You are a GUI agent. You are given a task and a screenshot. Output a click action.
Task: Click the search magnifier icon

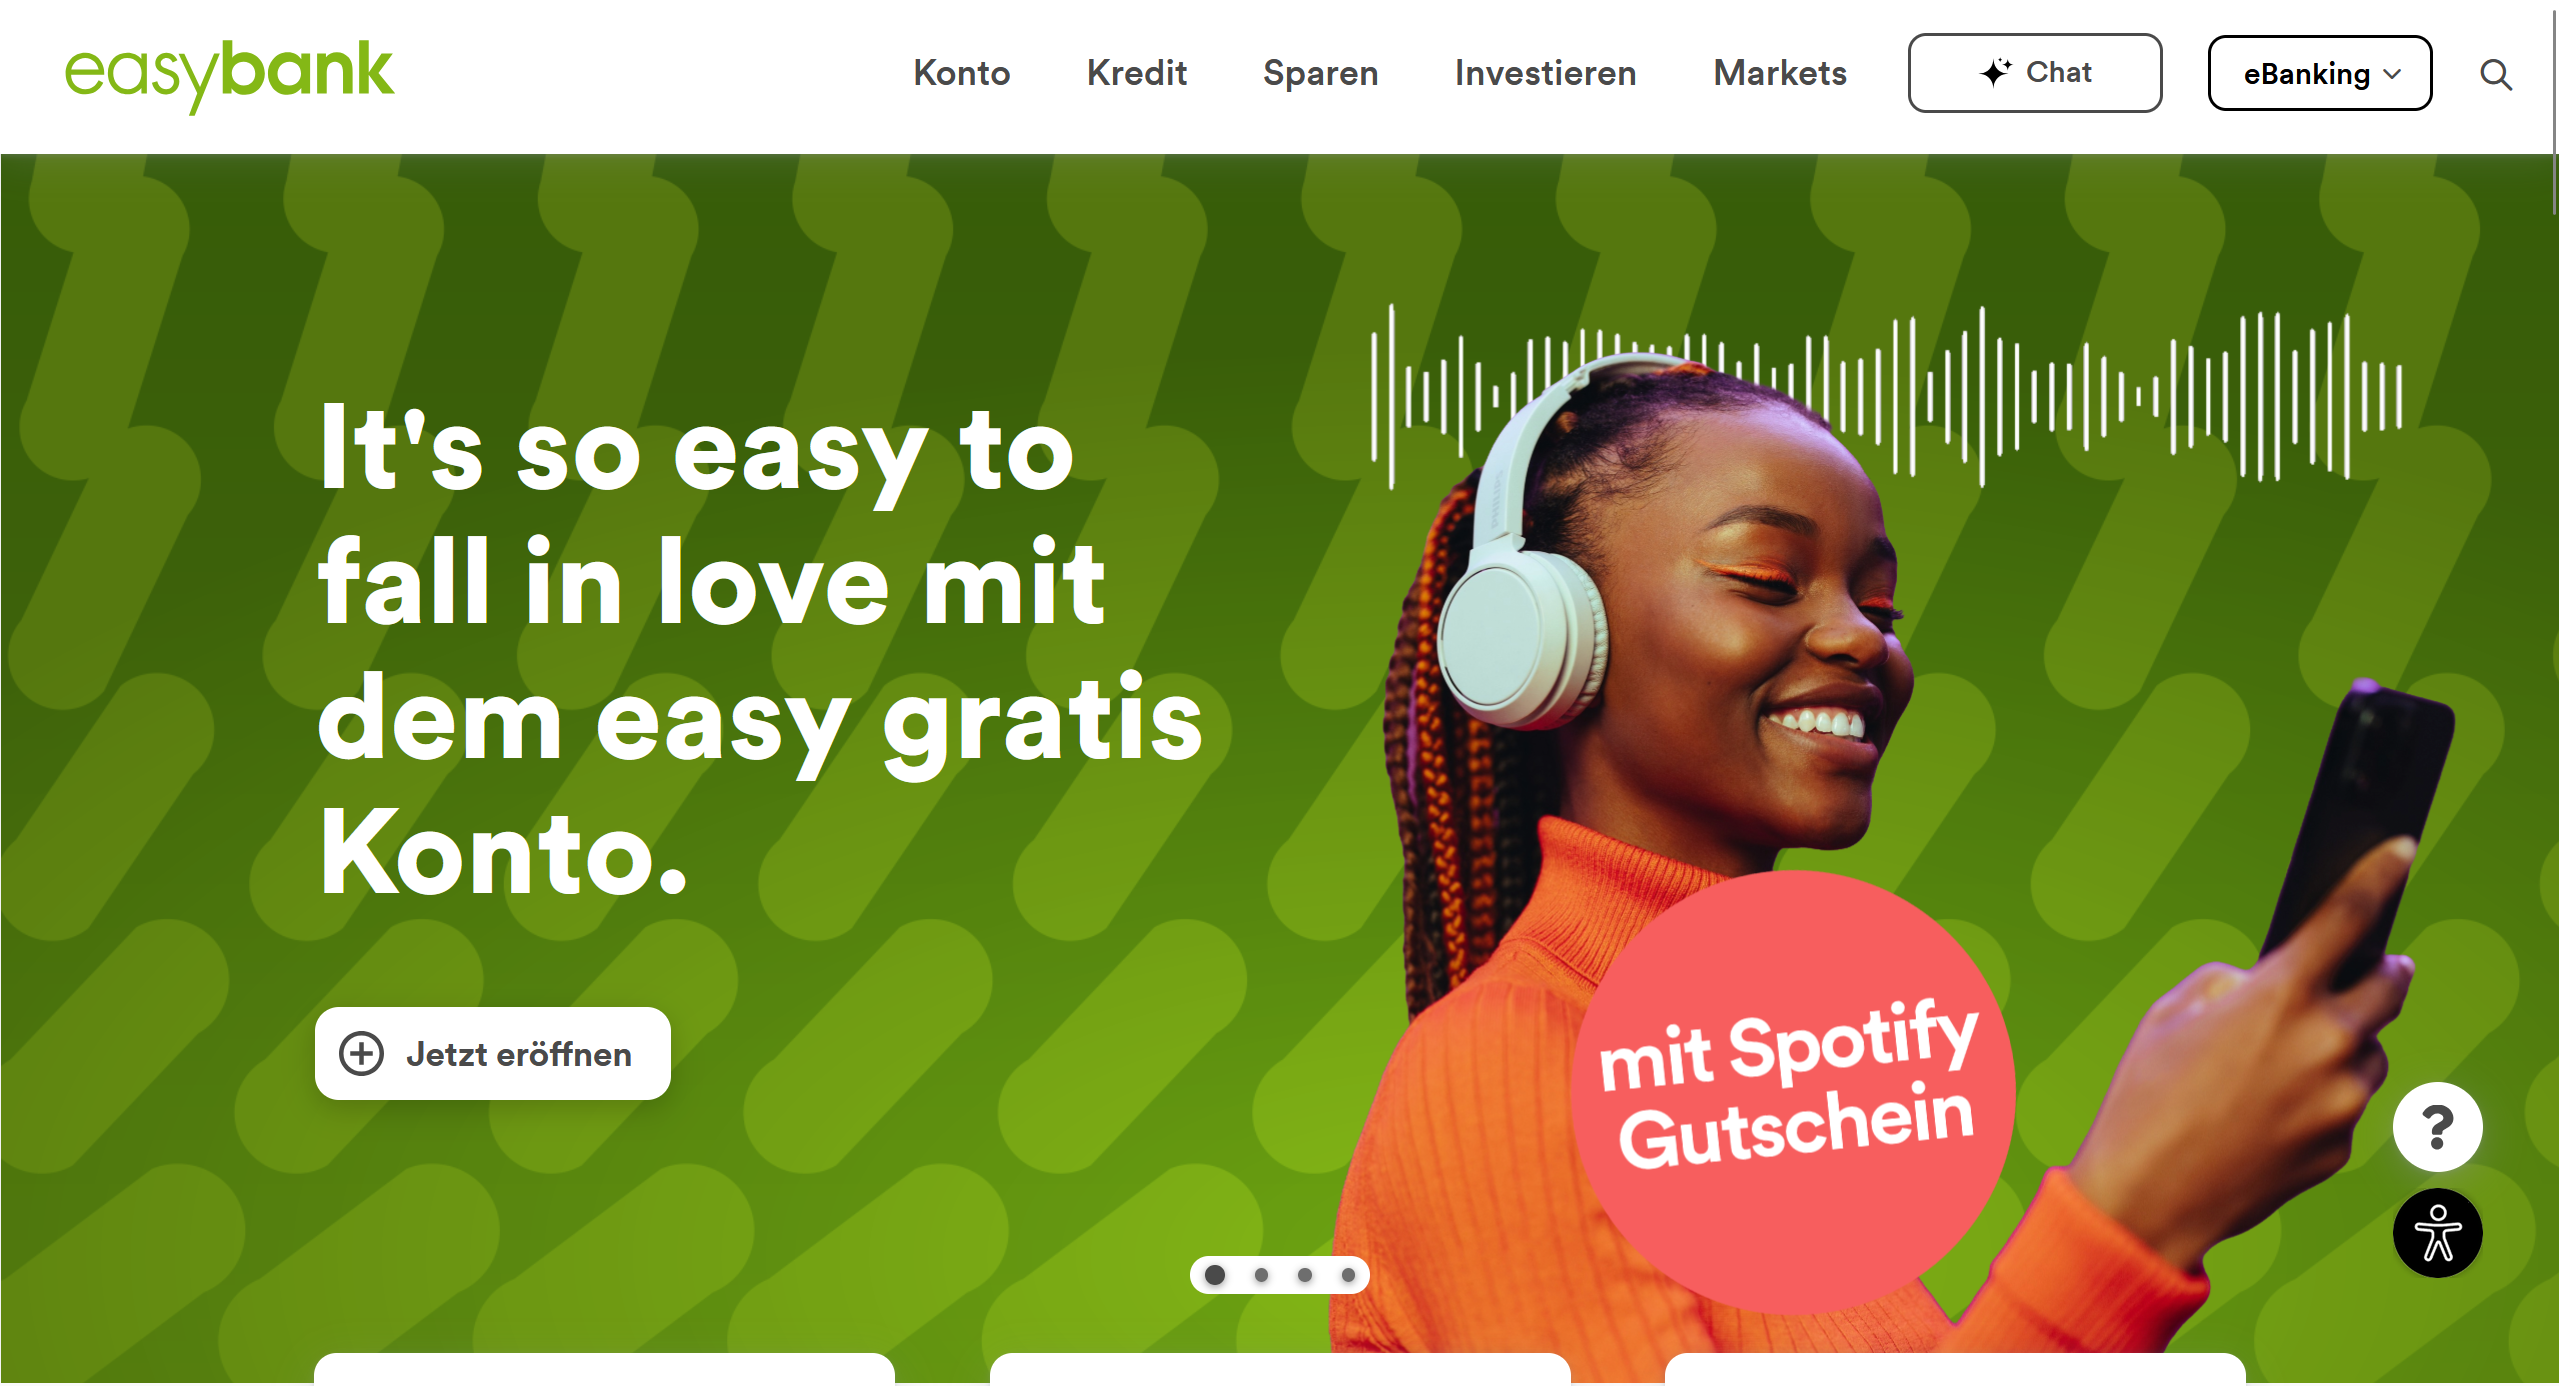click(x=2495, y=74)
